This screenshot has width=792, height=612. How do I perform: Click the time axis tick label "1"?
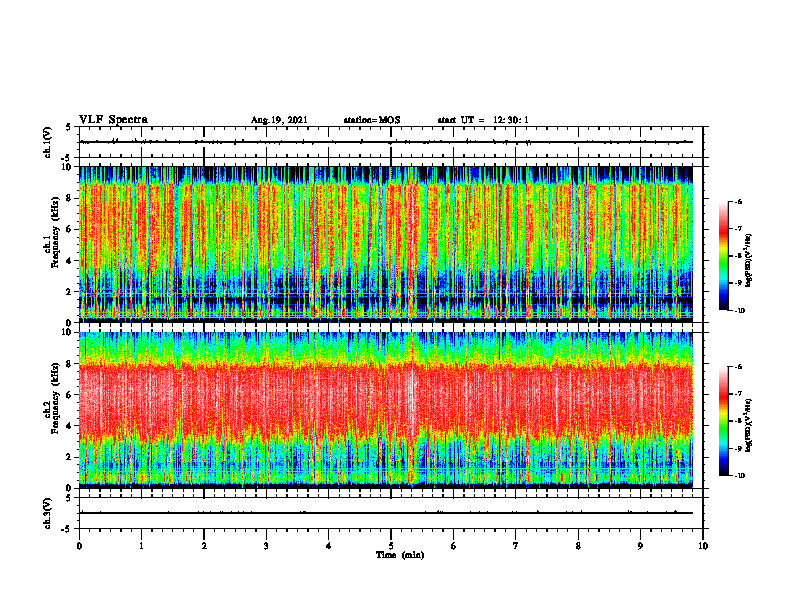tap(141, 546)
